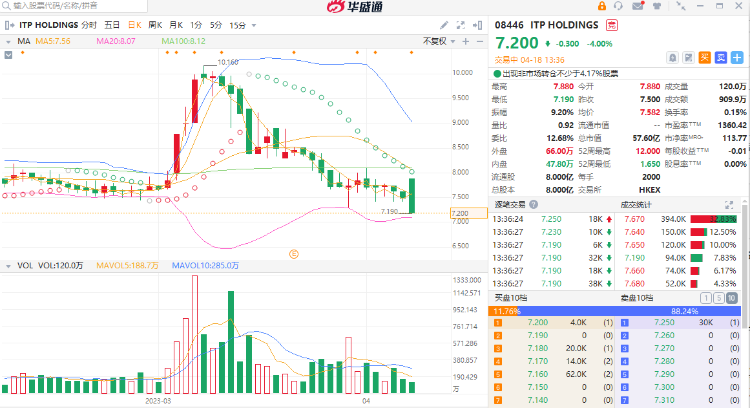
Task: Expand the trade statistics panel
Action: pos(729,205)
